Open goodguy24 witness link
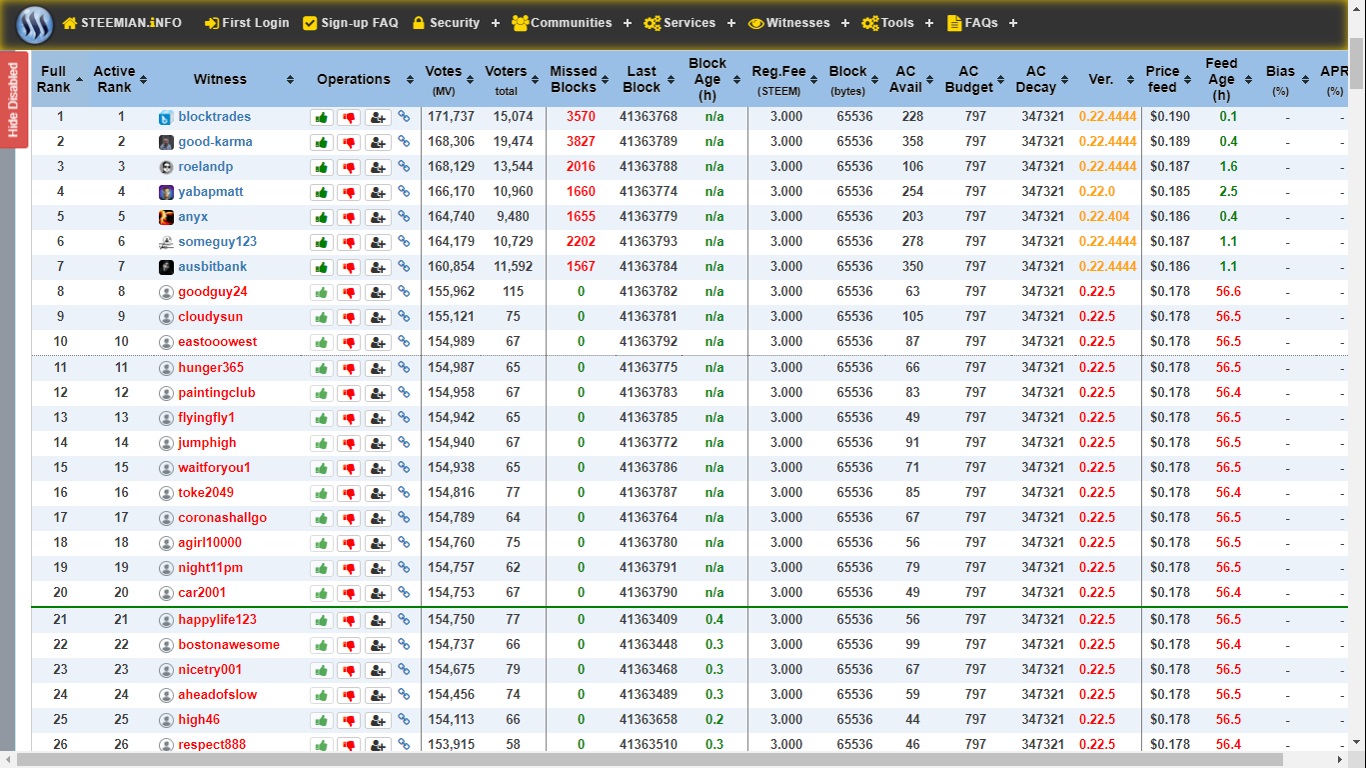Viewport: 1366px width, 768px height. [x=213, y=292]
